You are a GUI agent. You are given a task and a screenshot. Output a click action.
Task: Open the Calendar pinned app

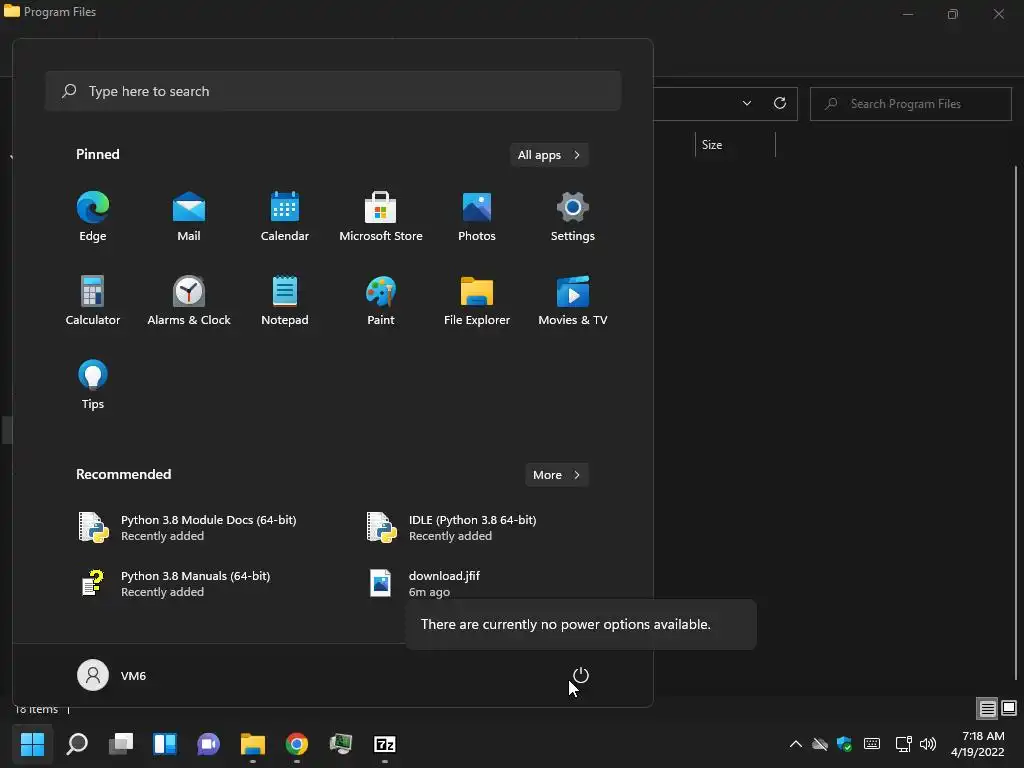point(285,216)
